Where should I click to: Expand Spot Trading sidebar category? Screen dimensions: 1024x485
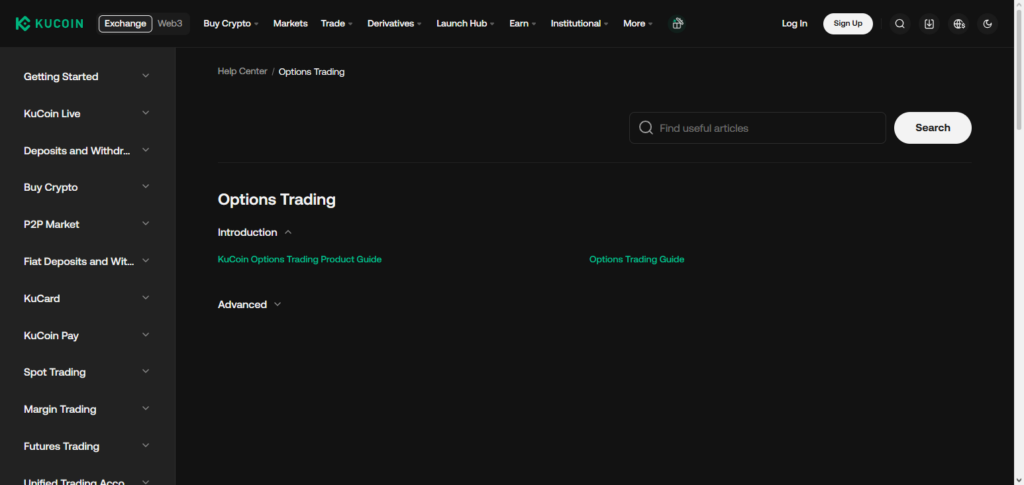(88, 372)
